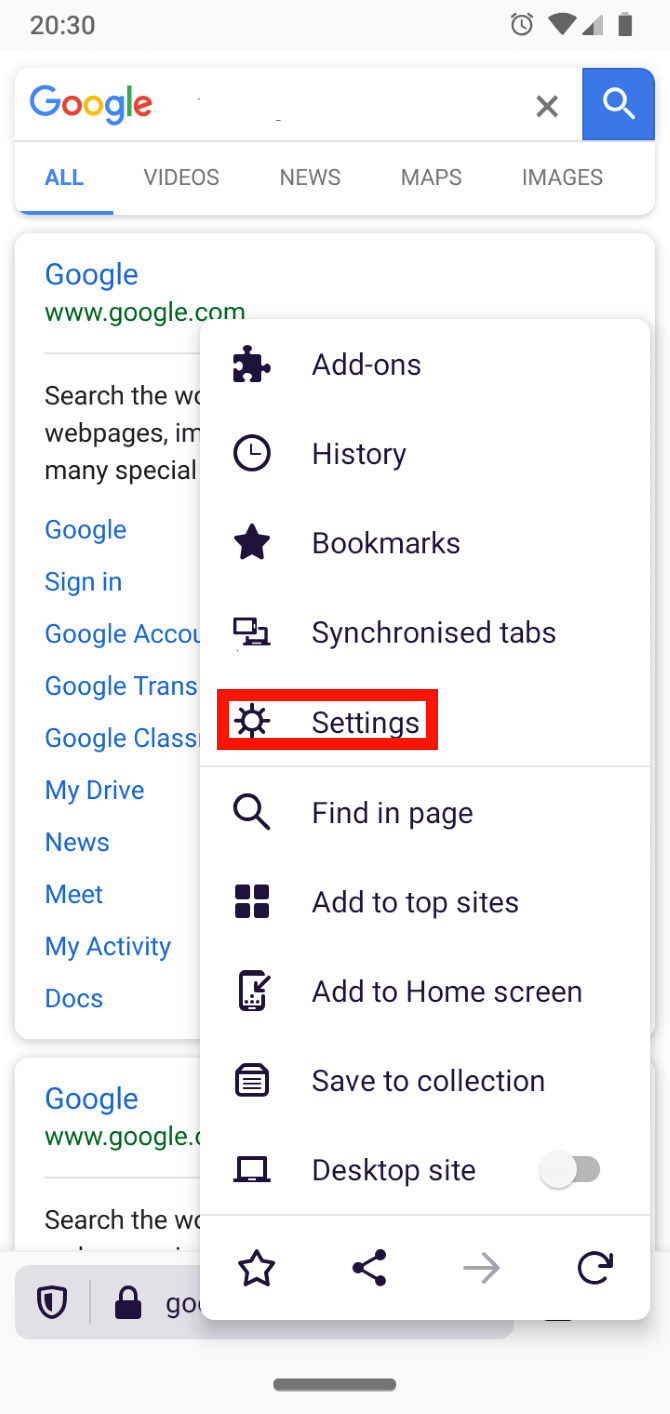
Task: Choose Add to Home screen
Action: [x=446, y=992]
